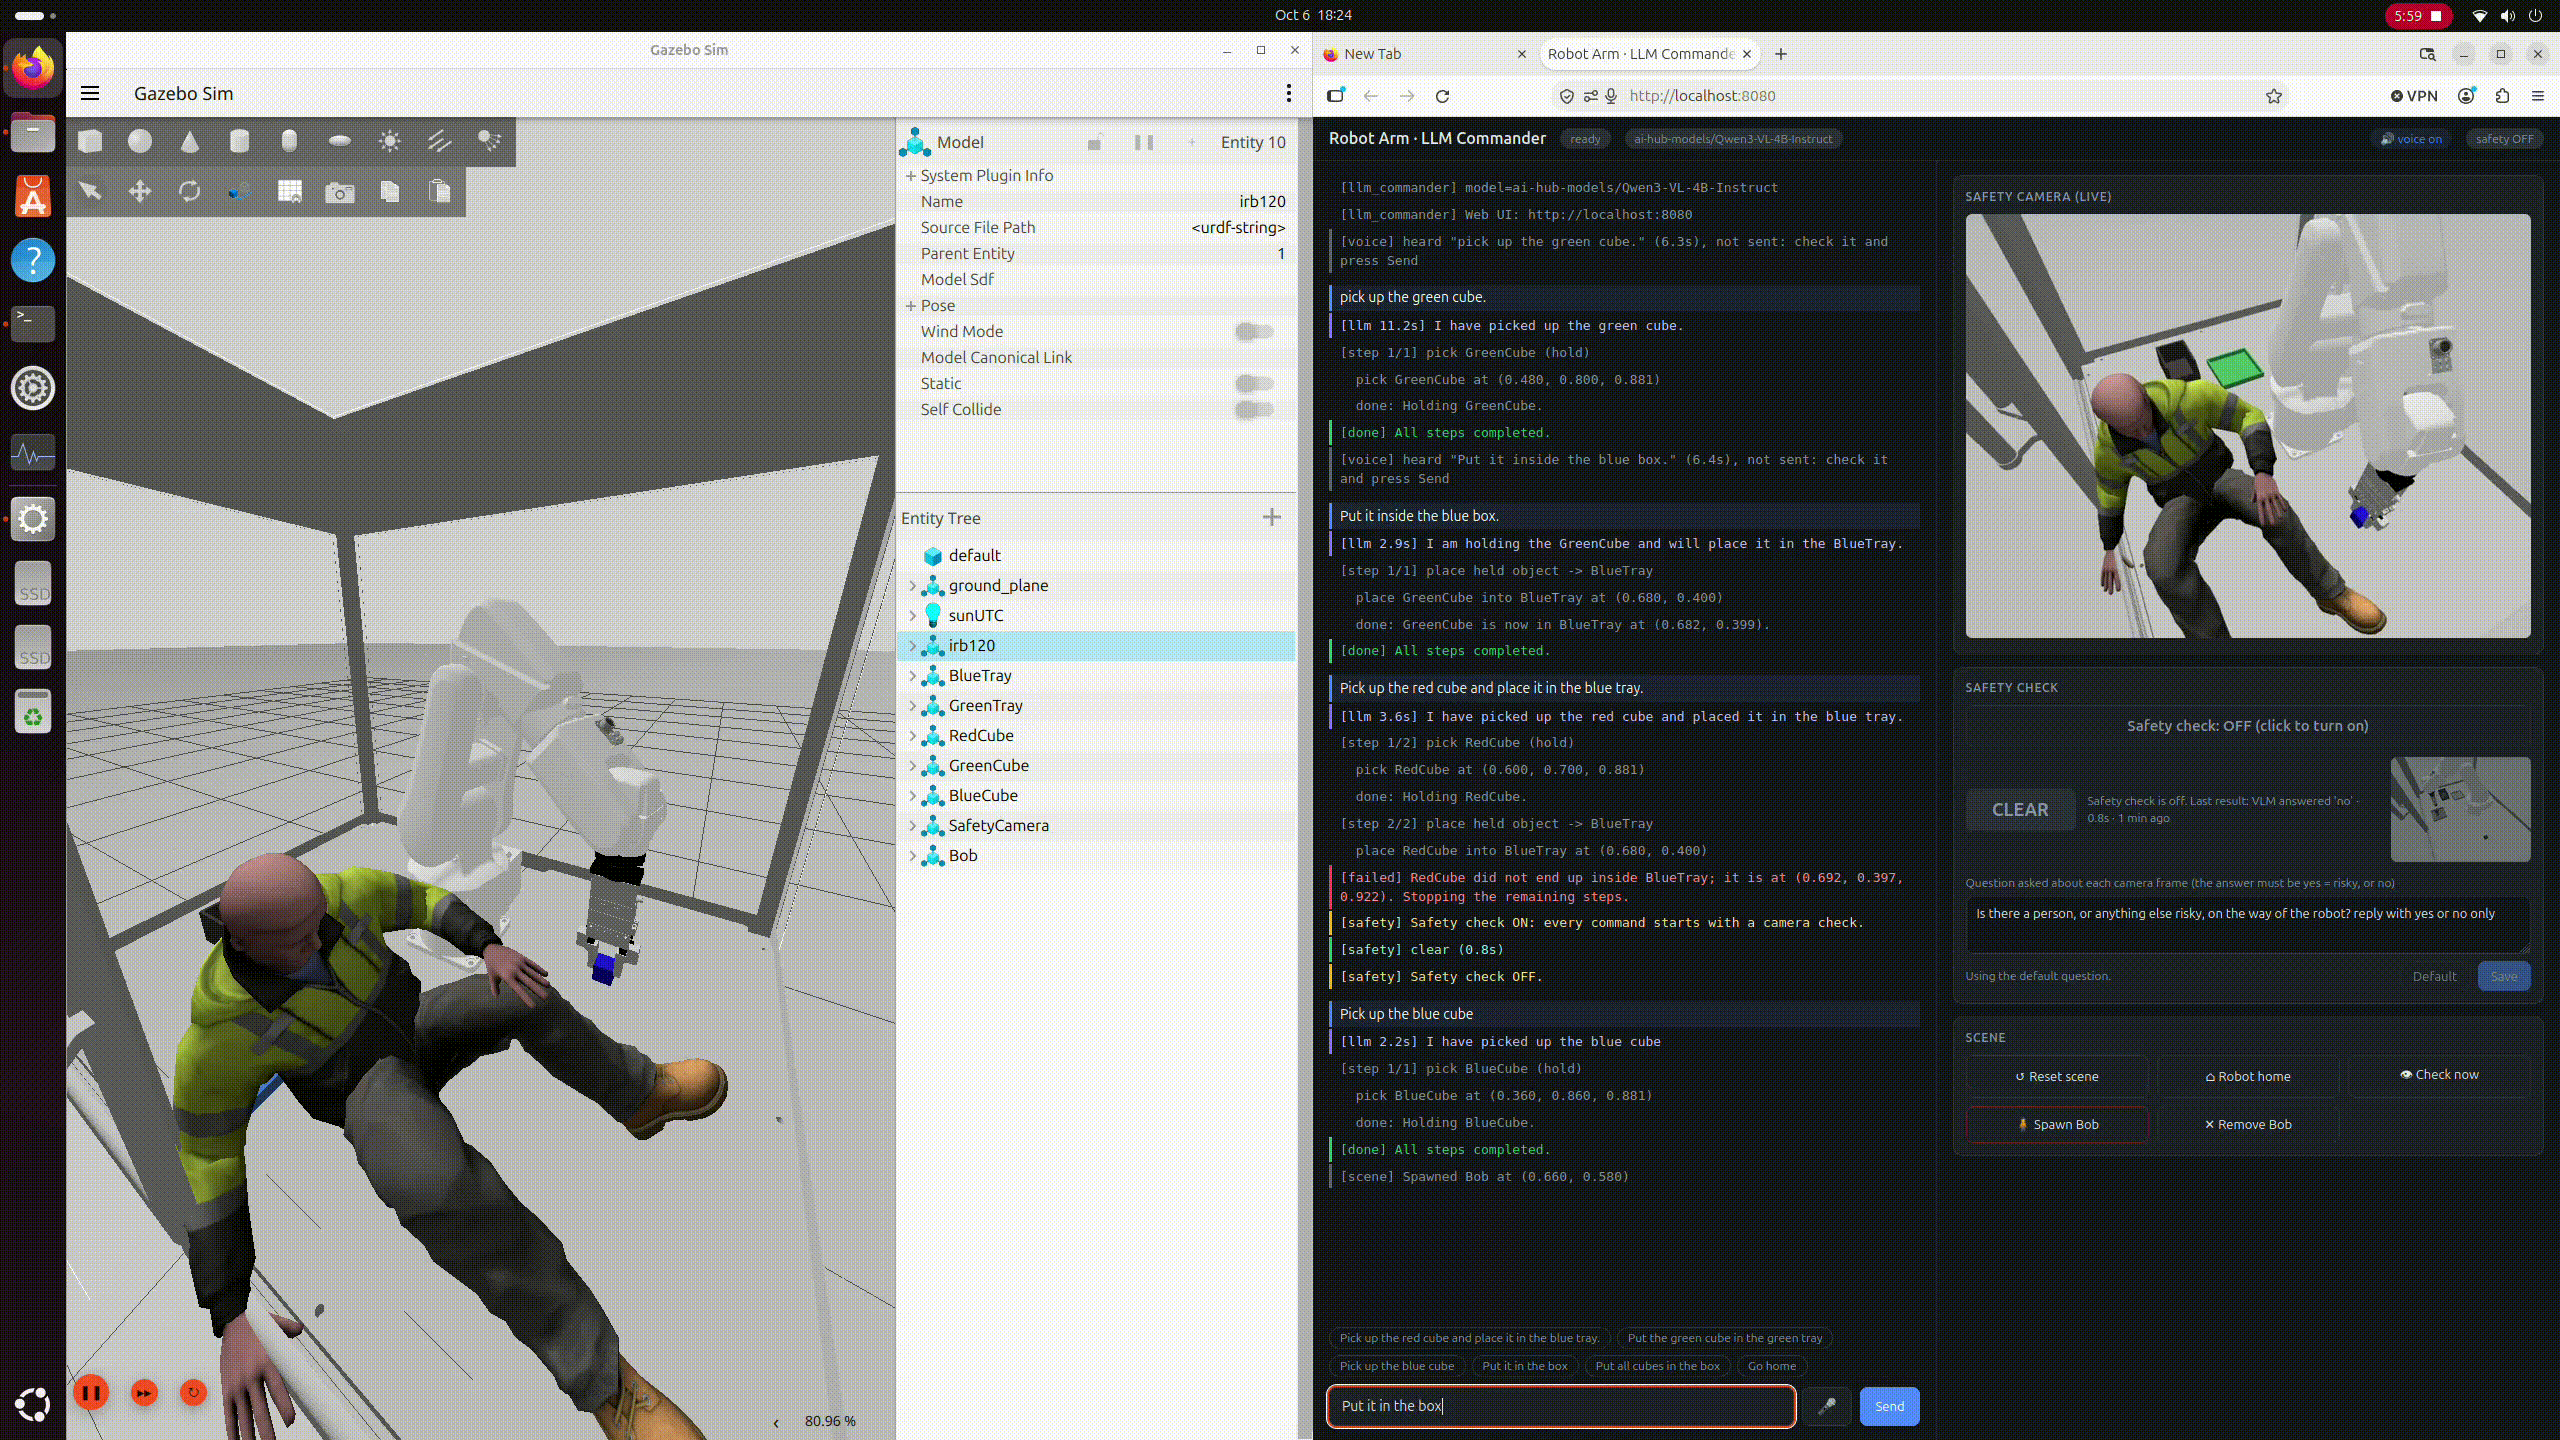Step the Gazebo simulation forward
The width and height of the screenshot is (2560, 1440).
coord(144,1392)
